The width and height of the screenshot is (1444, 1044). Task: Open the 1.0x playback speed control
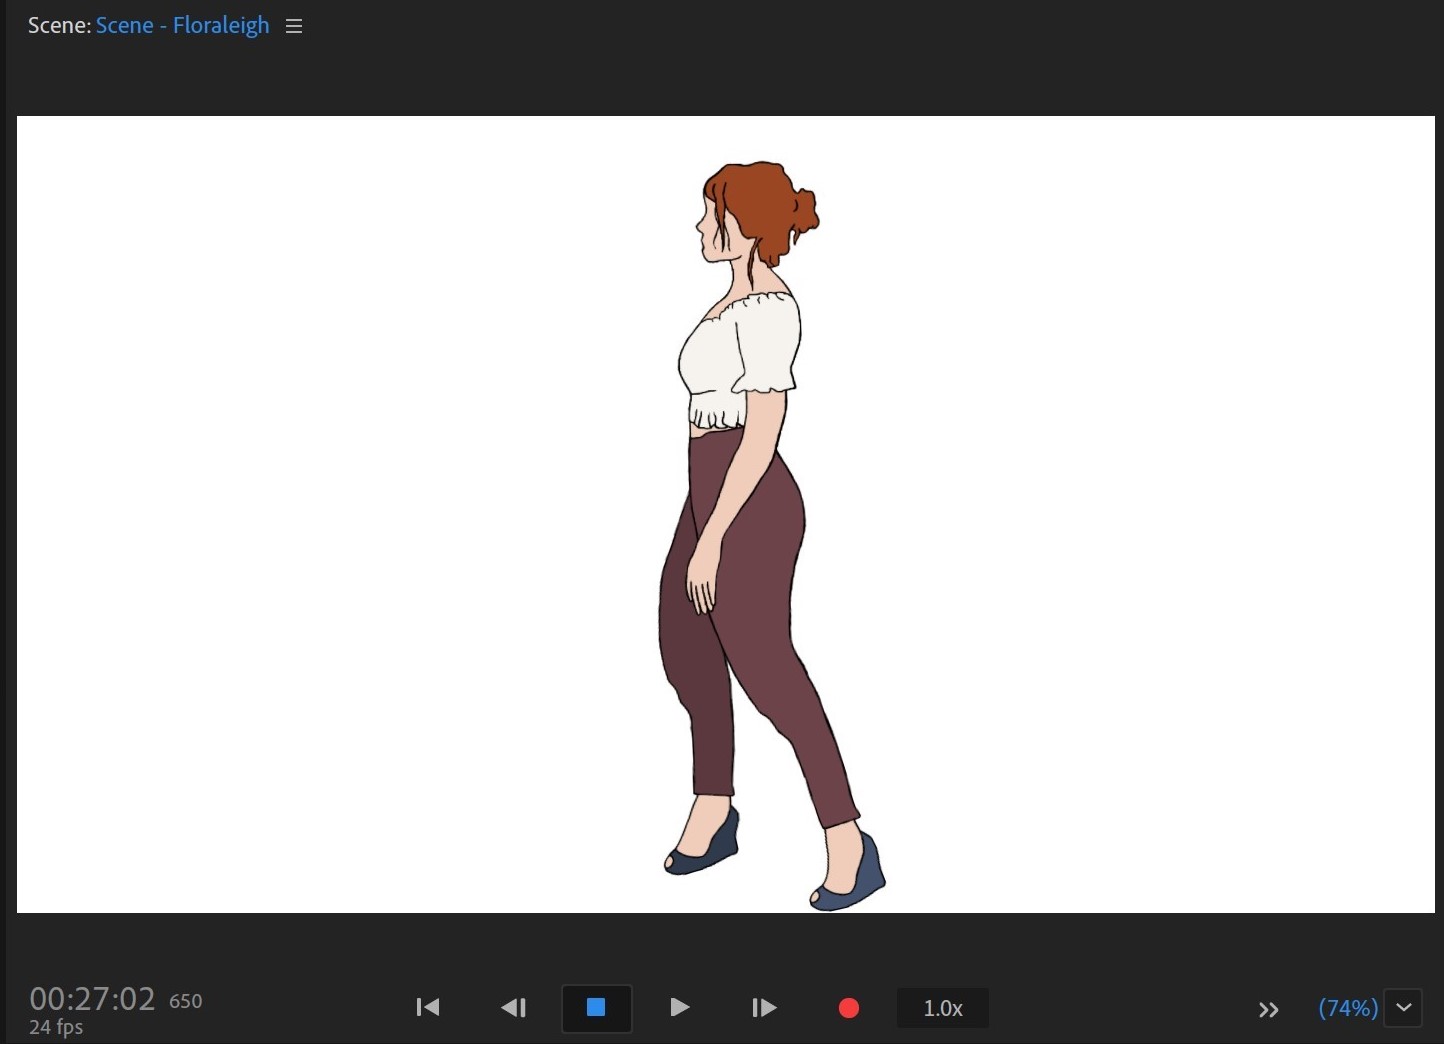[x=941, y=1008]
